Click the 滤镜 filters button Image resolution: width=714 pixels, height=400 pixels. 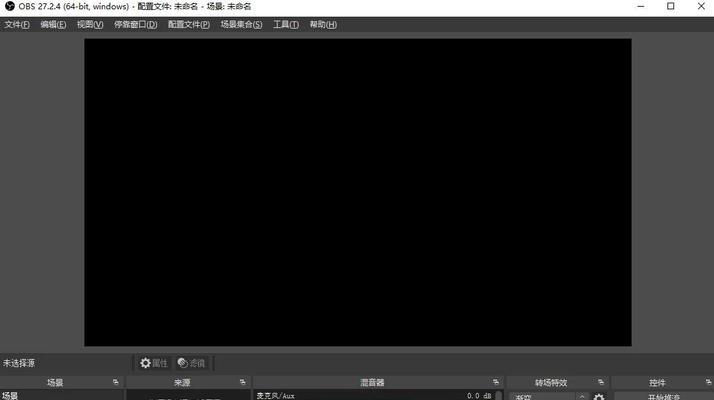click(192, 363)
